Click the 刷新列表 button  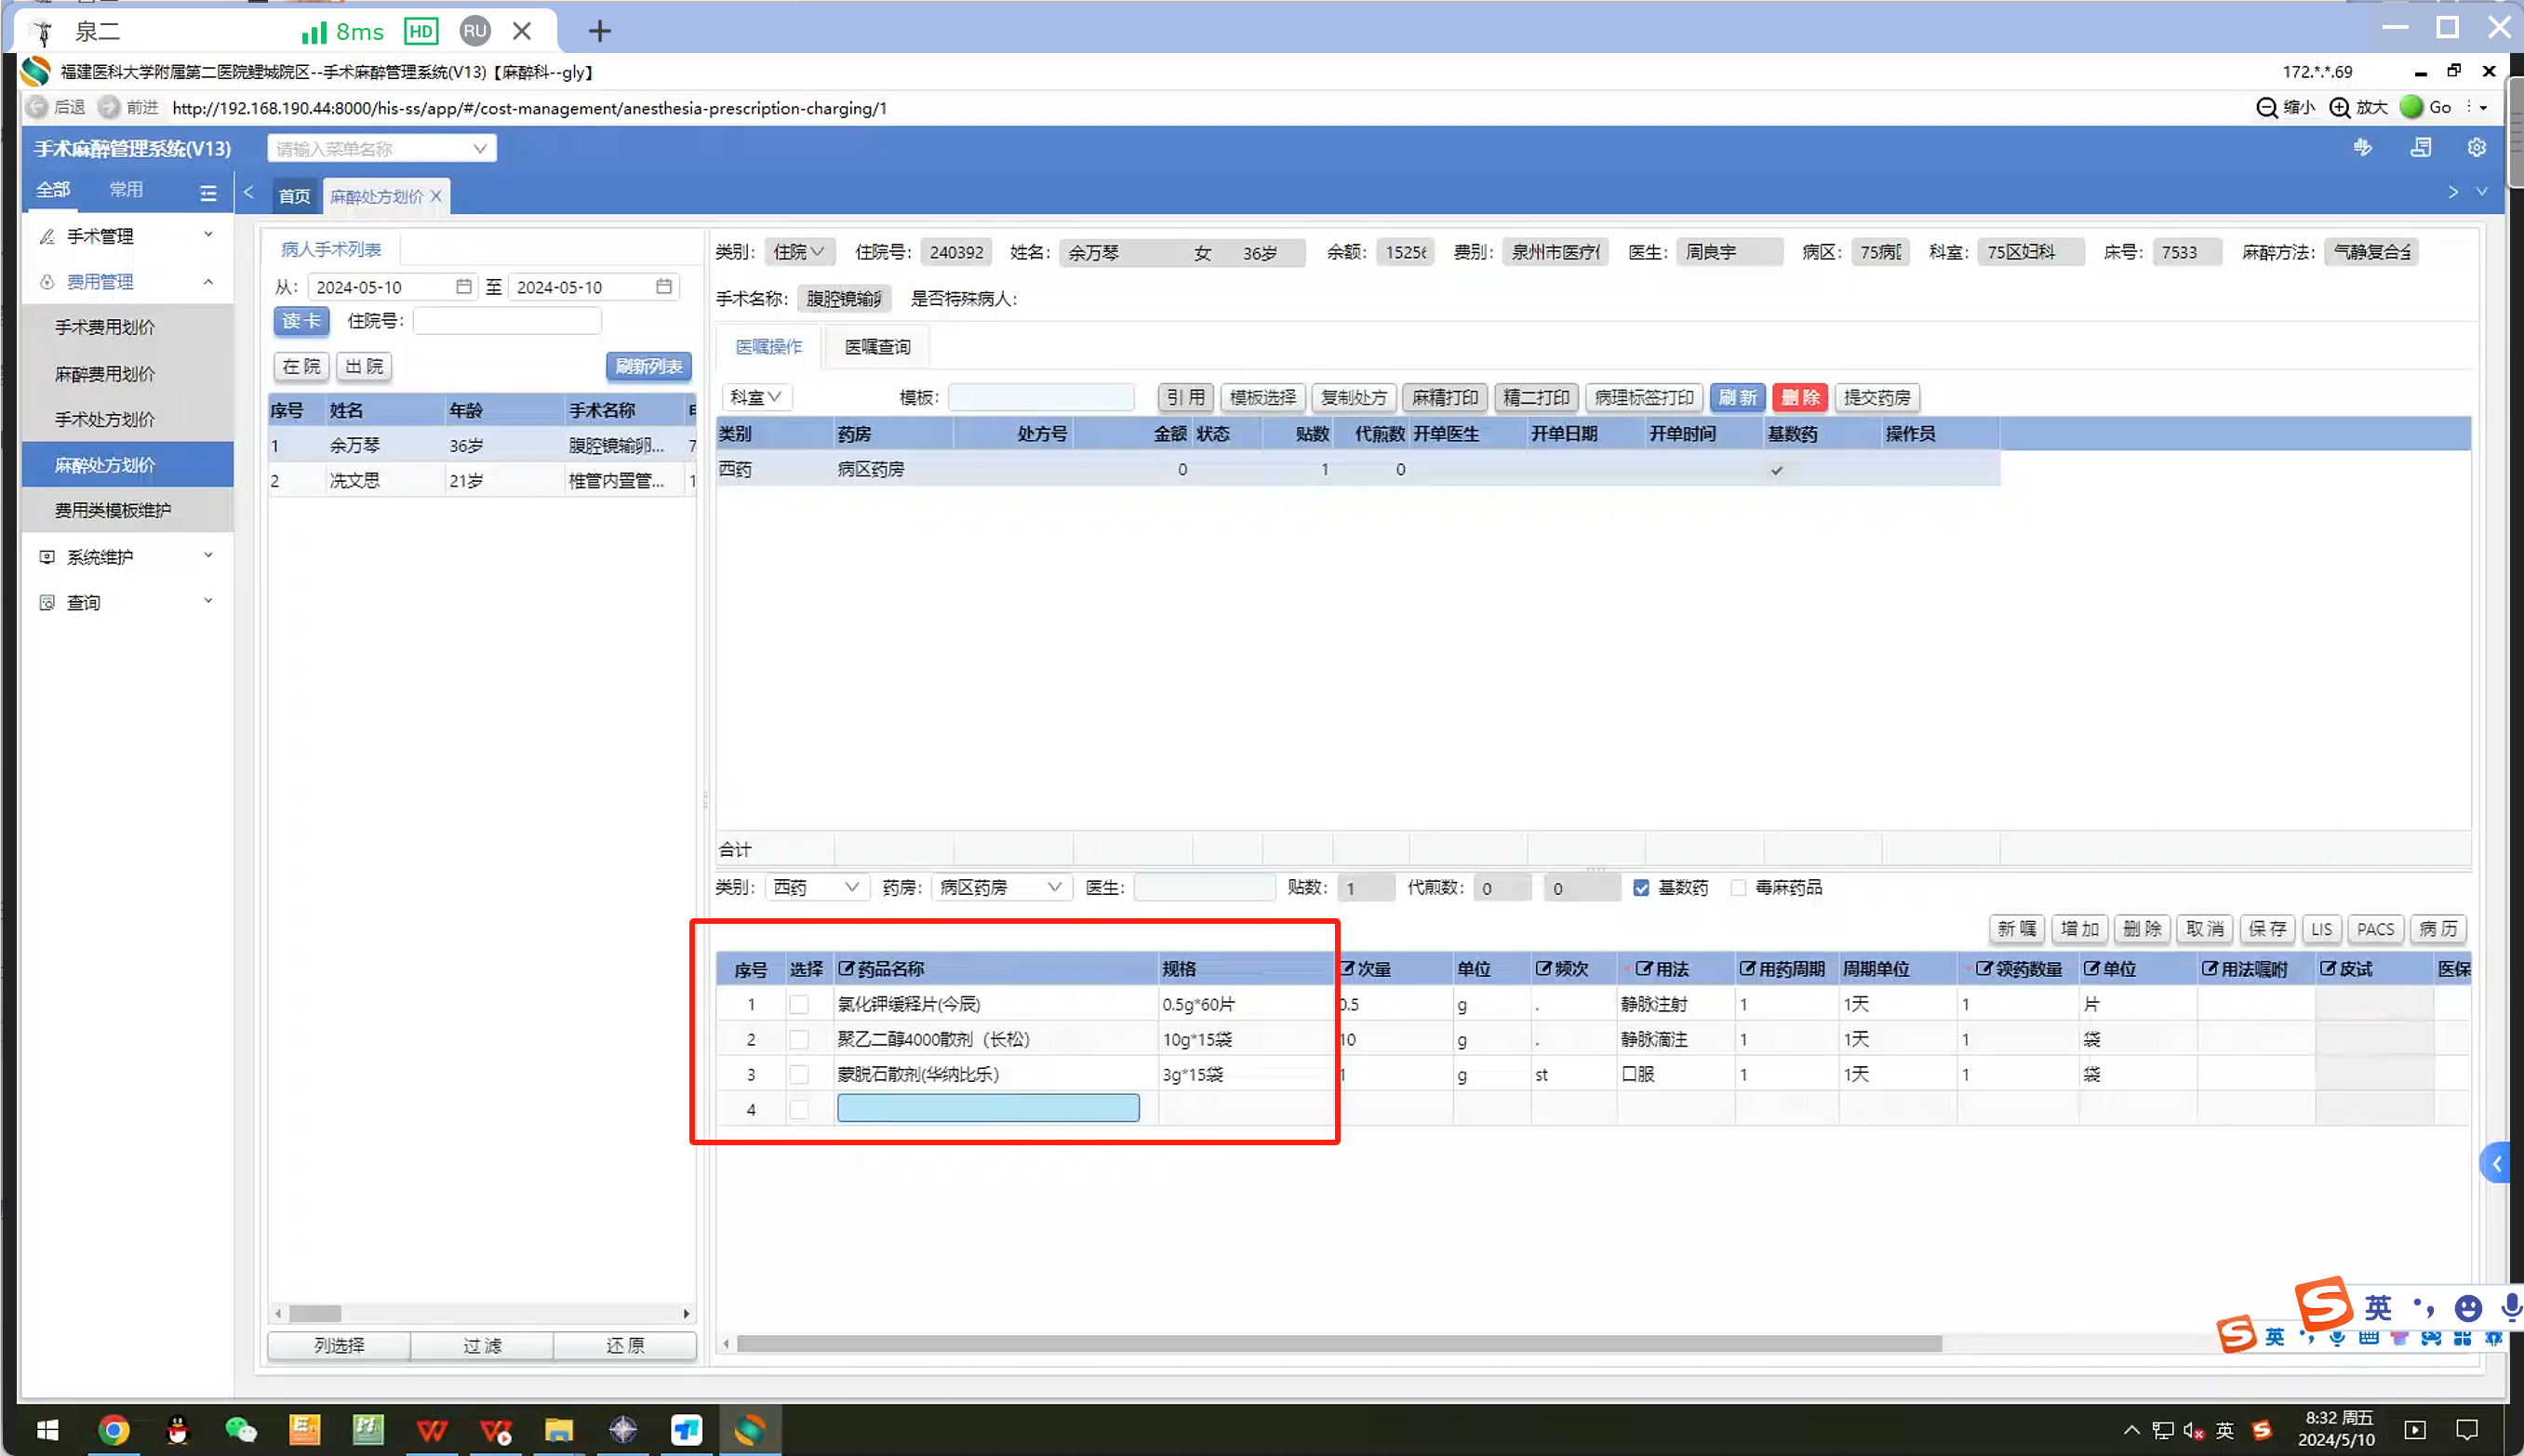tap(648, 367)
